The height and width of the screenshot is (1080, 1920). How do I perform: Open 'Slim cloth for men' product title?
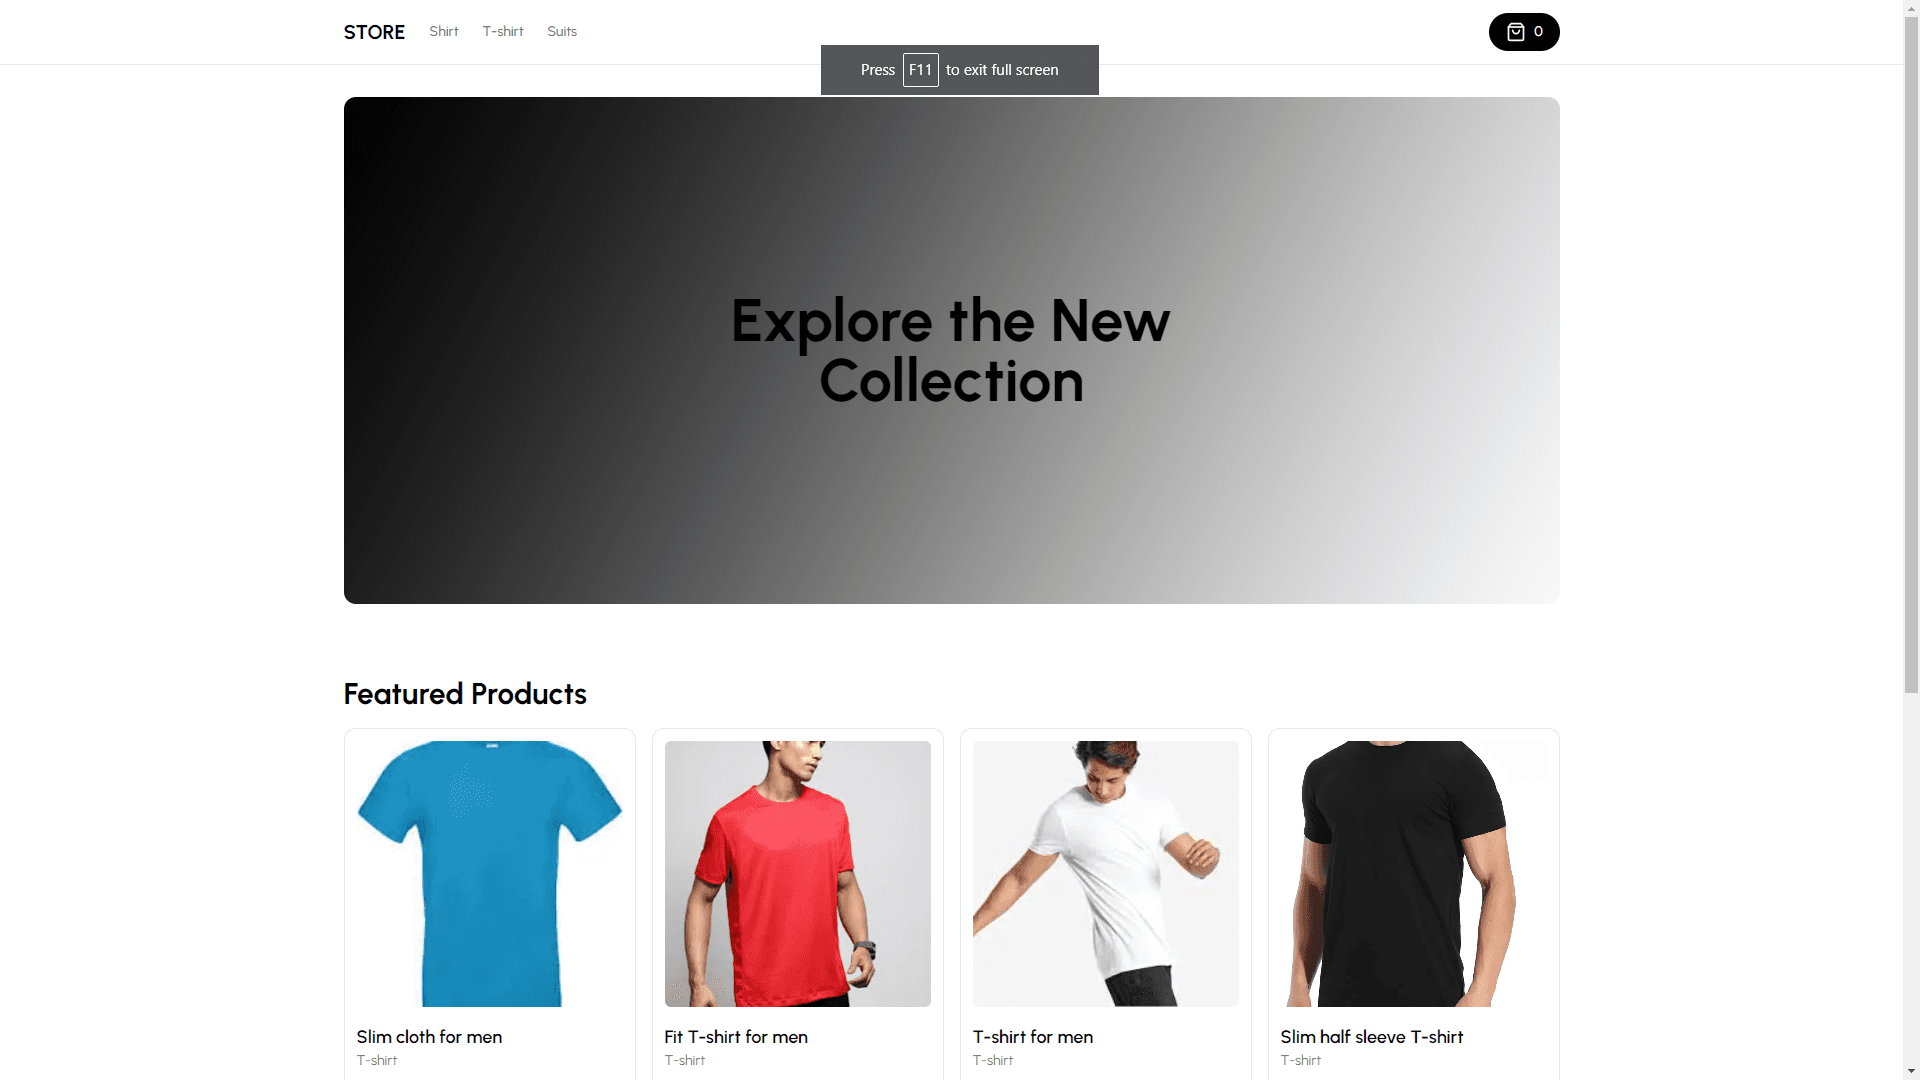429,1037
